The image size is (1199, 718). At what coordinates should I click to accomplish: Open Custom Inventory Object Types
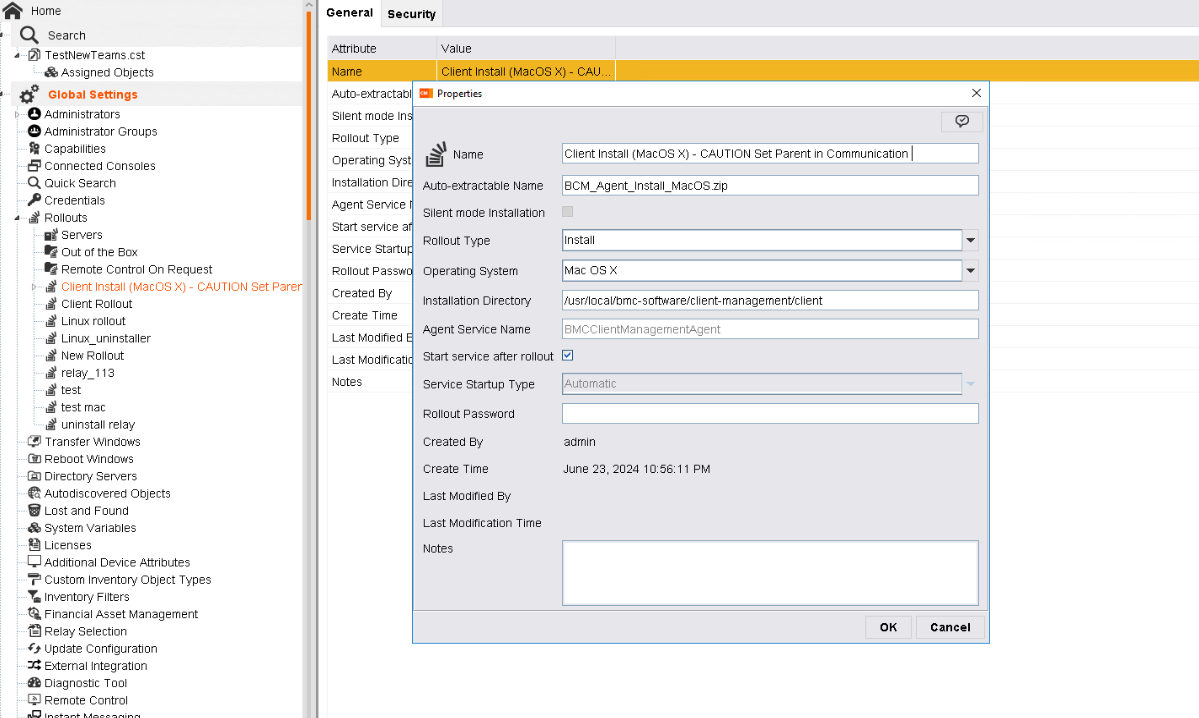128,580
